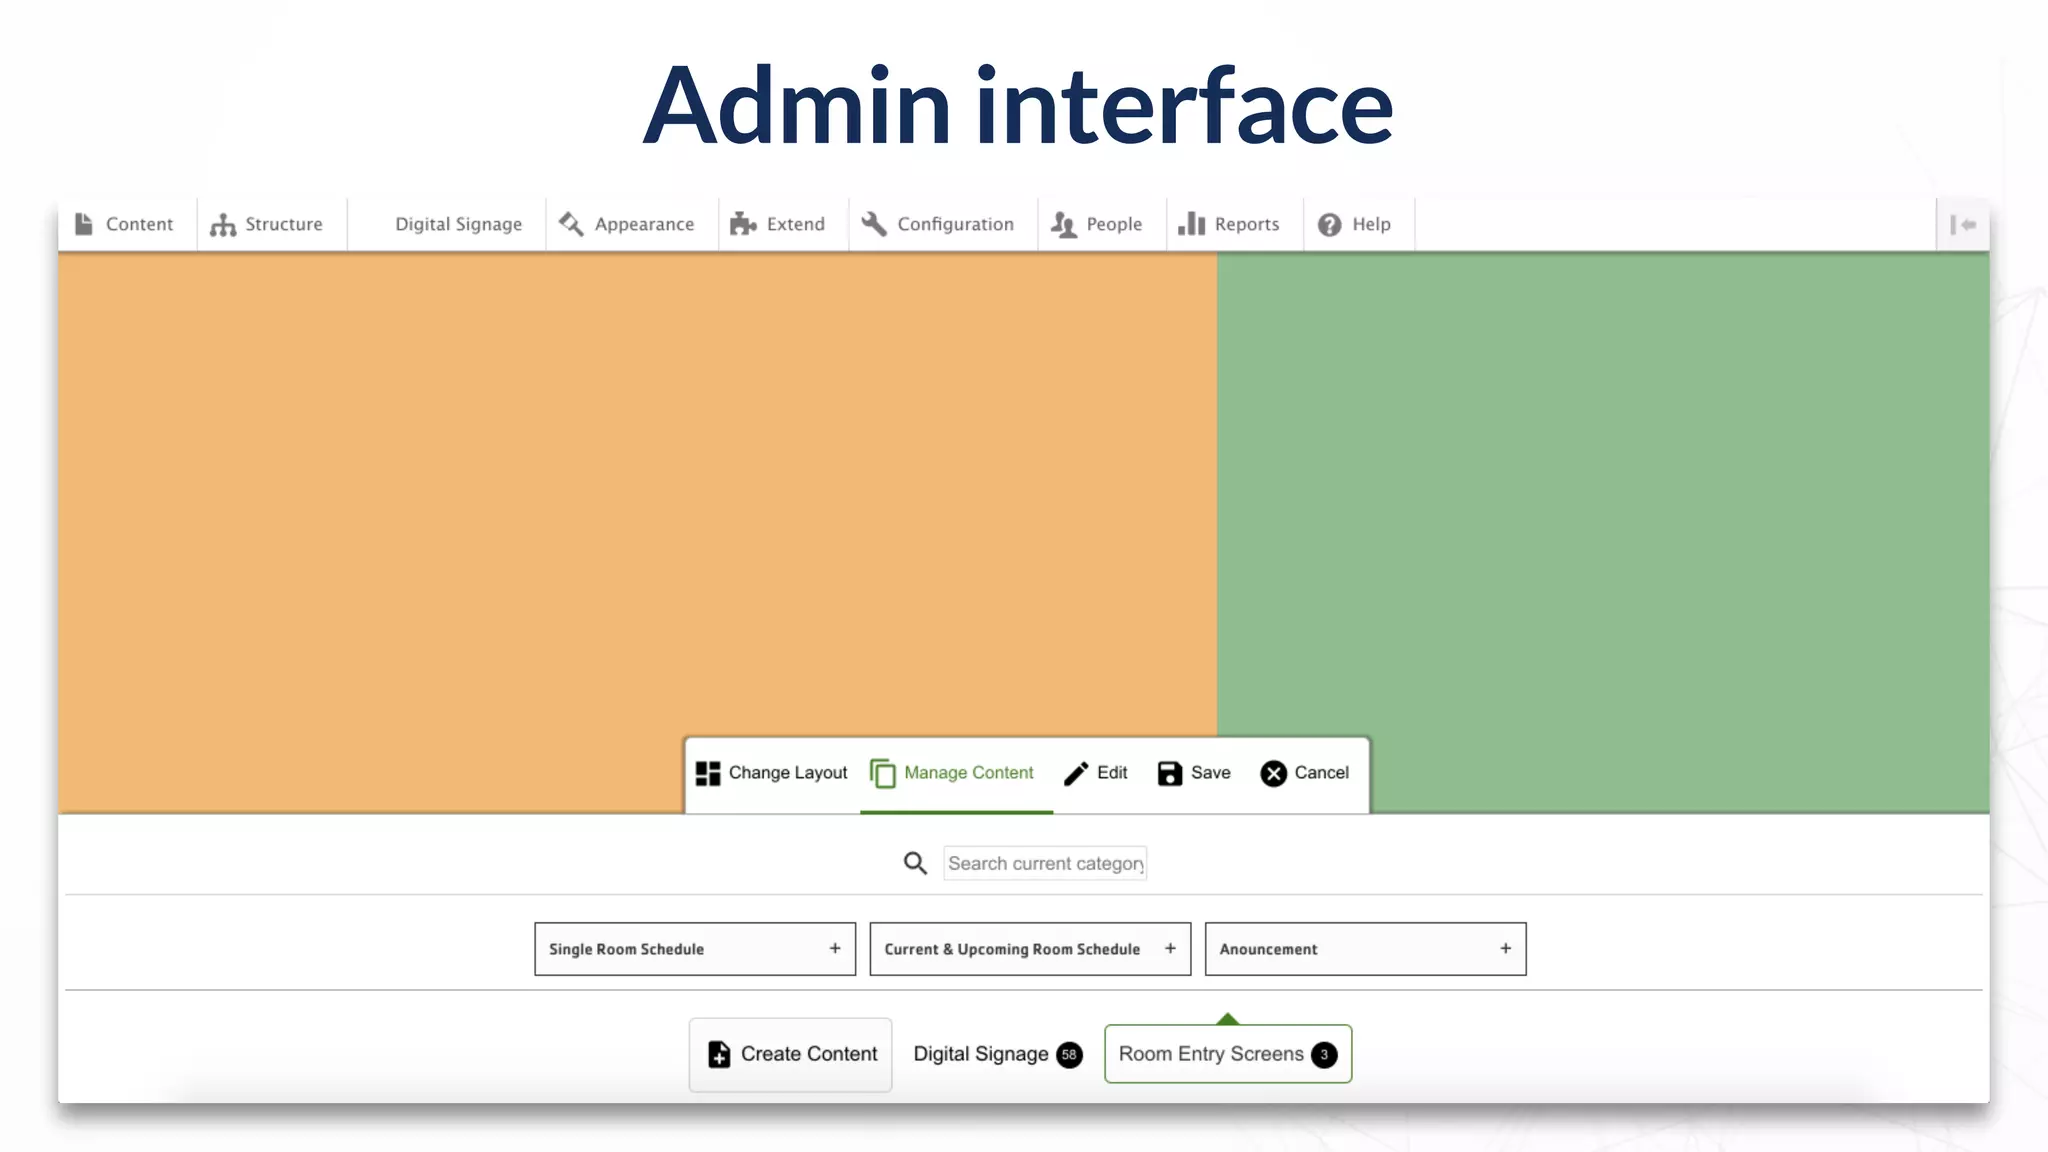Click the People users icon

pyautogui.click(x=1064, y=225)
